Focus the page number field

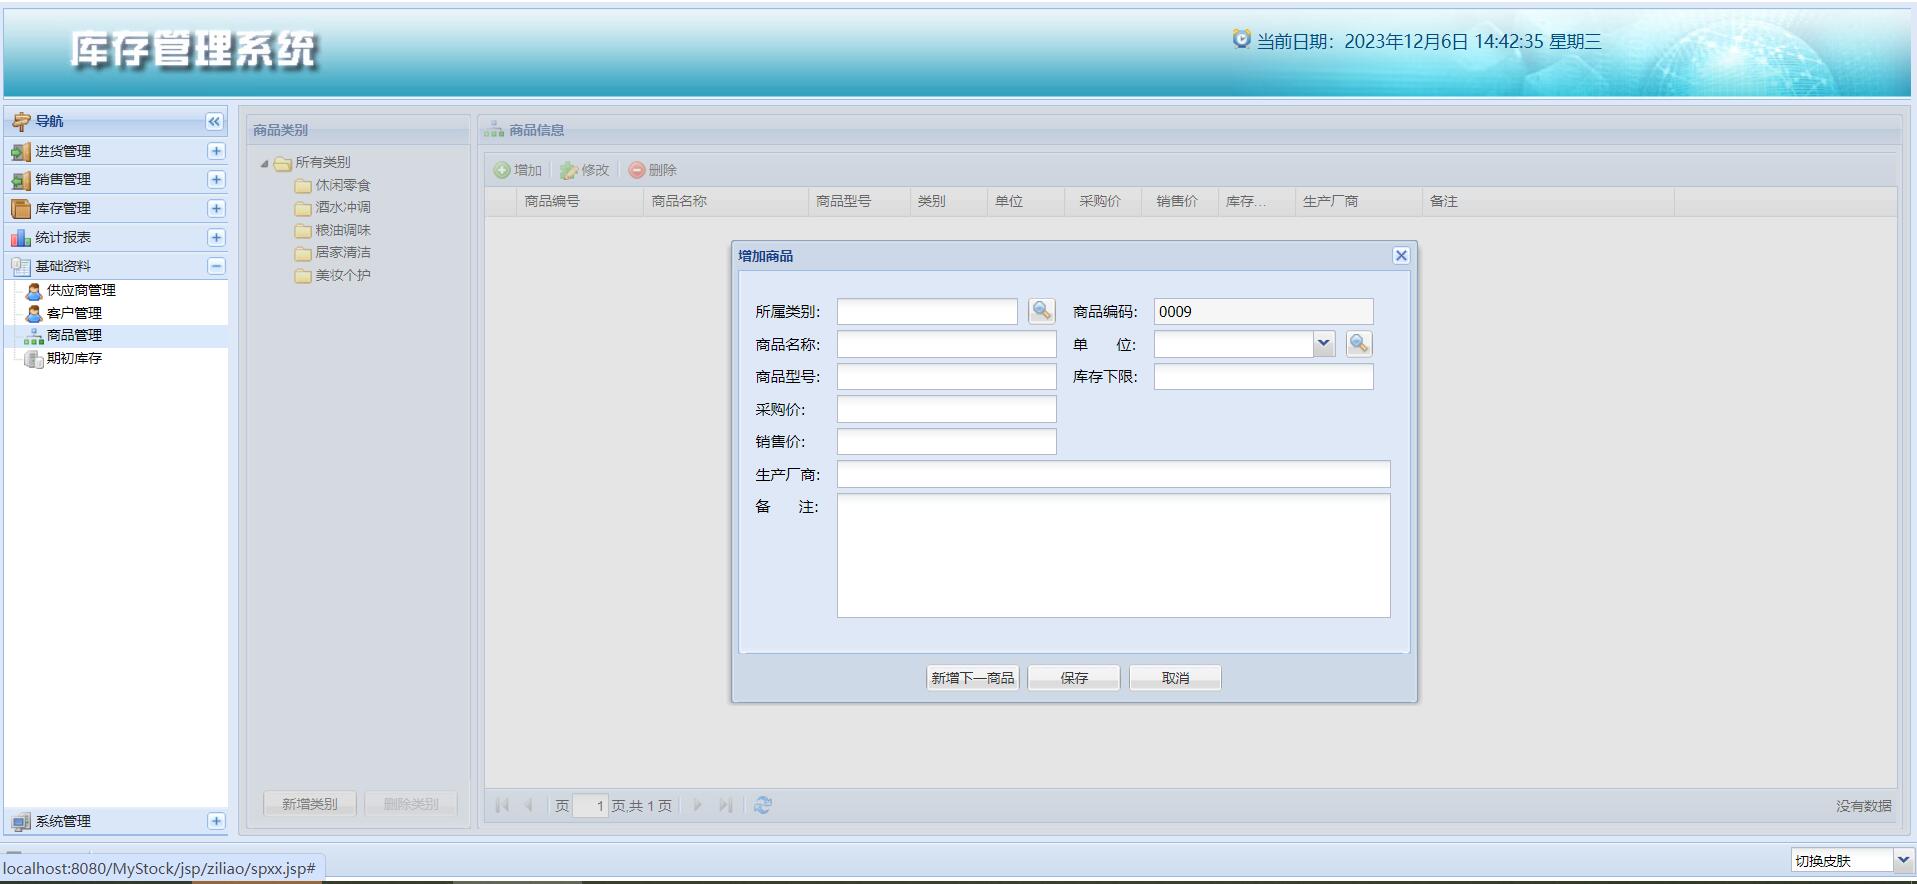pyautogui.click(x=590, y=806)
